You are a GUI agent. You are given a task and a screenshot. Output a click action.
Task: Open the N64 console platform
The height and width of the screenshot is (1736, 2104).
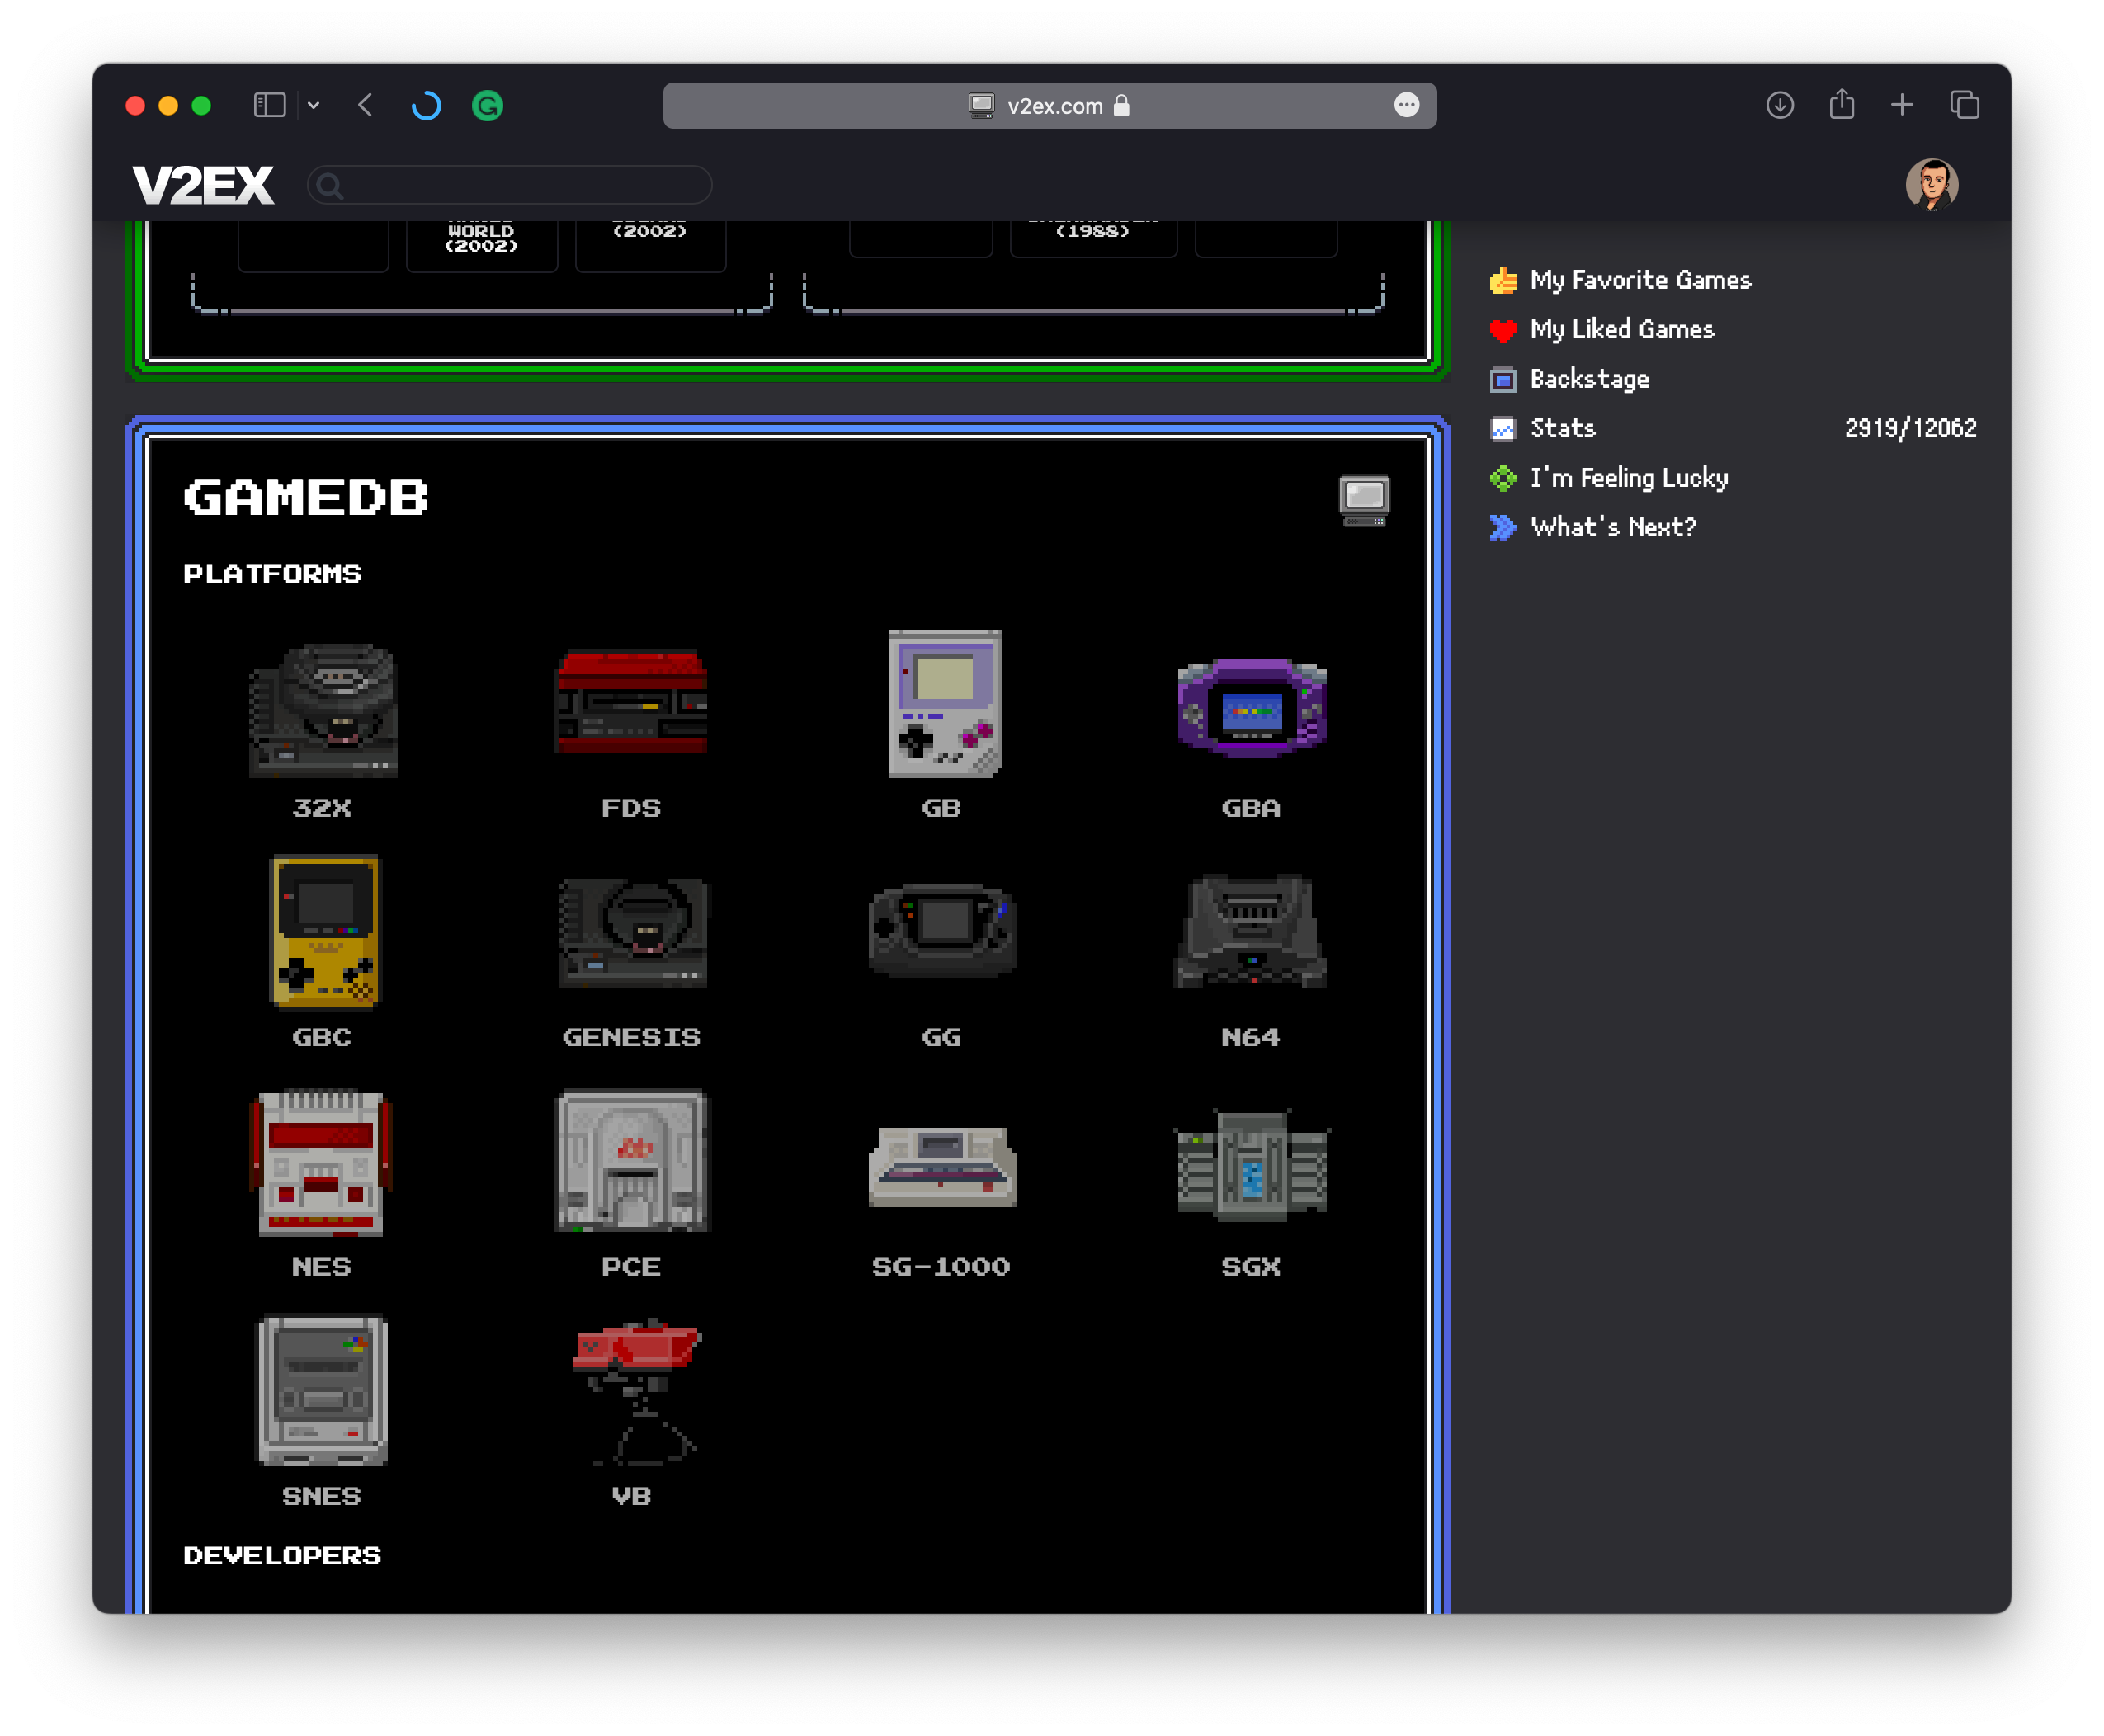(x=1250, y=932)
